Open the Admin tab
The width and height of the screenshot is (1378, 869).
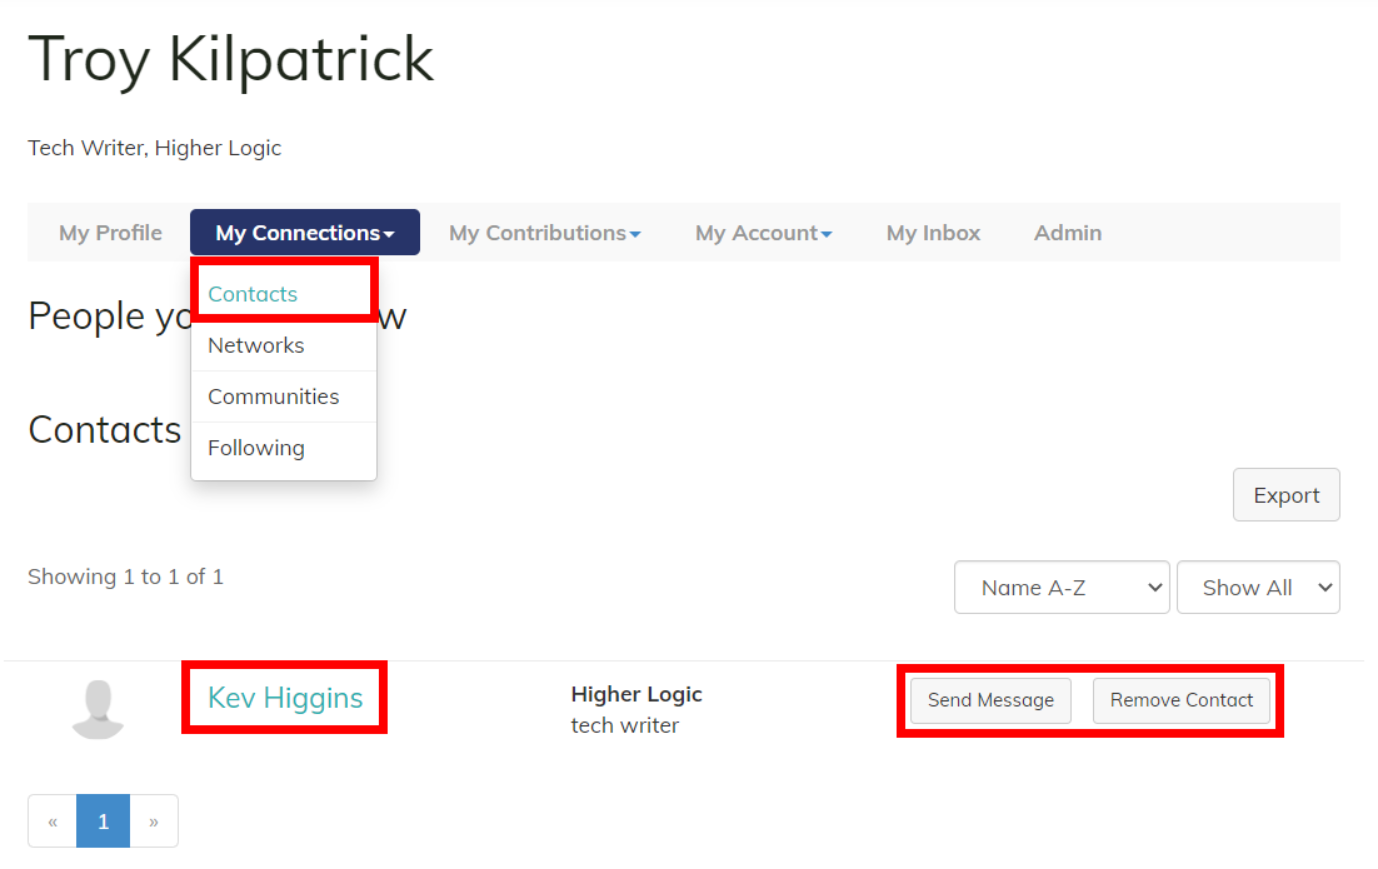coord(1068,233)
